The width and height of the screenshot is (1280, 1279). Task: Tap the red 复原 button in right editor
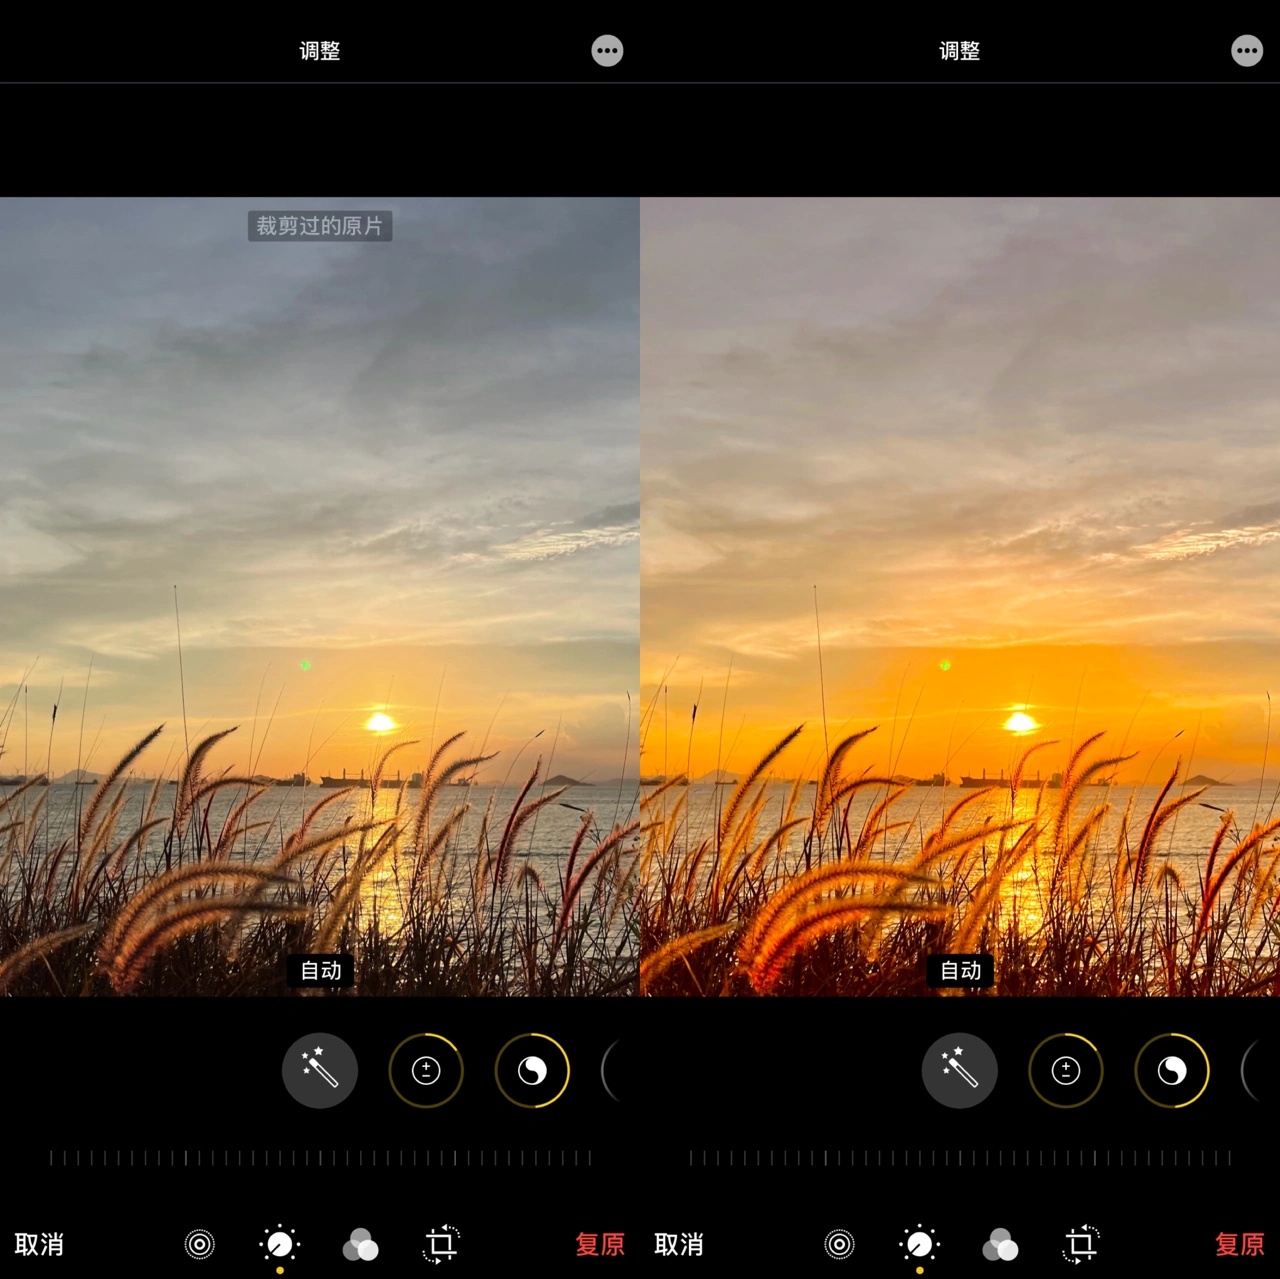[1239, 1245]
